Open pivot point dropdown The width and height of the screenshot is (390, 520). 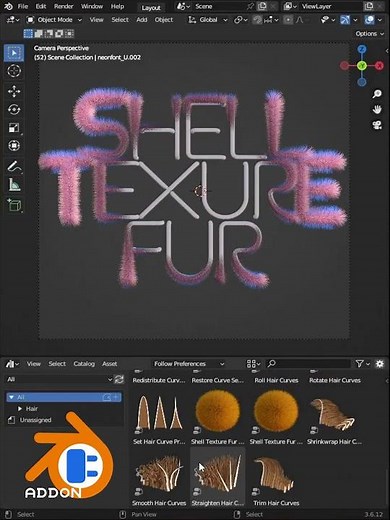pos(241,20)
